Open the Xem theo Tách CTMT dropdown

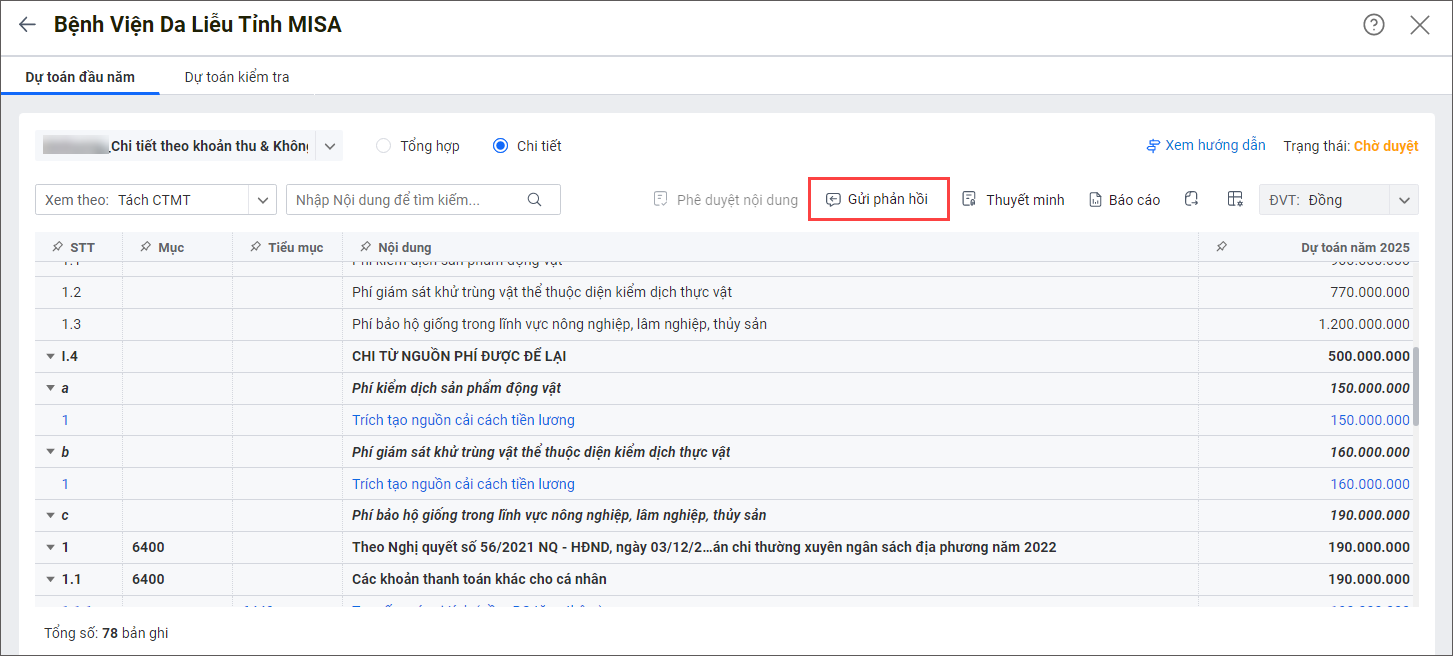click(262, 199)
